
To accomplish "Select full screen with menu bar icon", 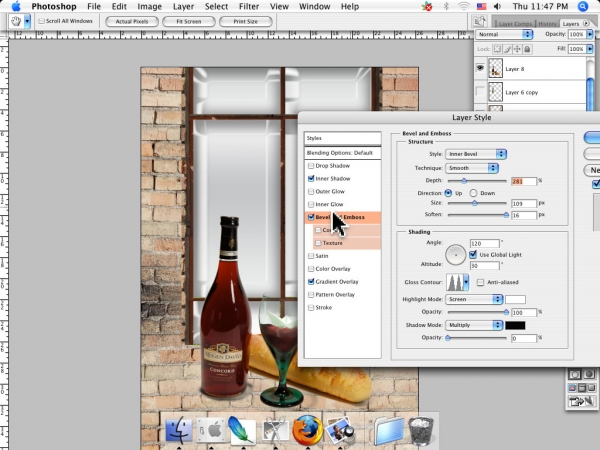I will coord(582,388).
